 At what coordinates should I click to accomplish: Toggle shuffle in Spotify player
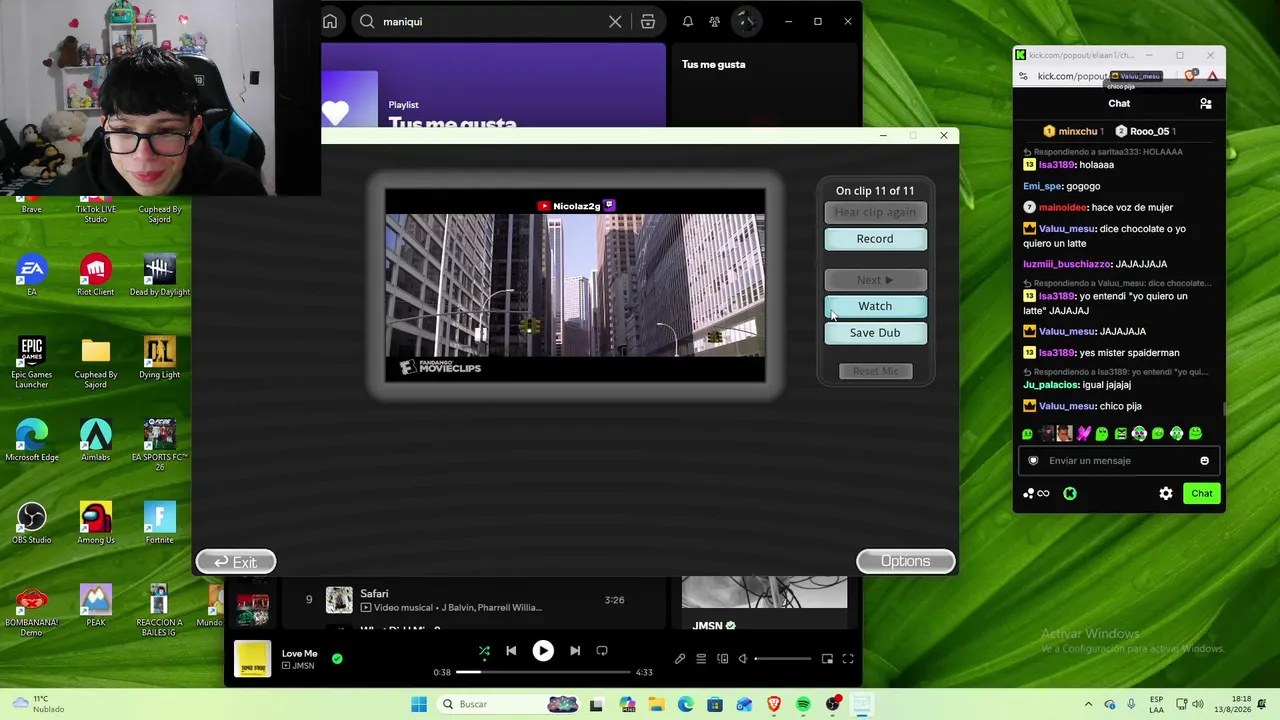click(484, 651)
